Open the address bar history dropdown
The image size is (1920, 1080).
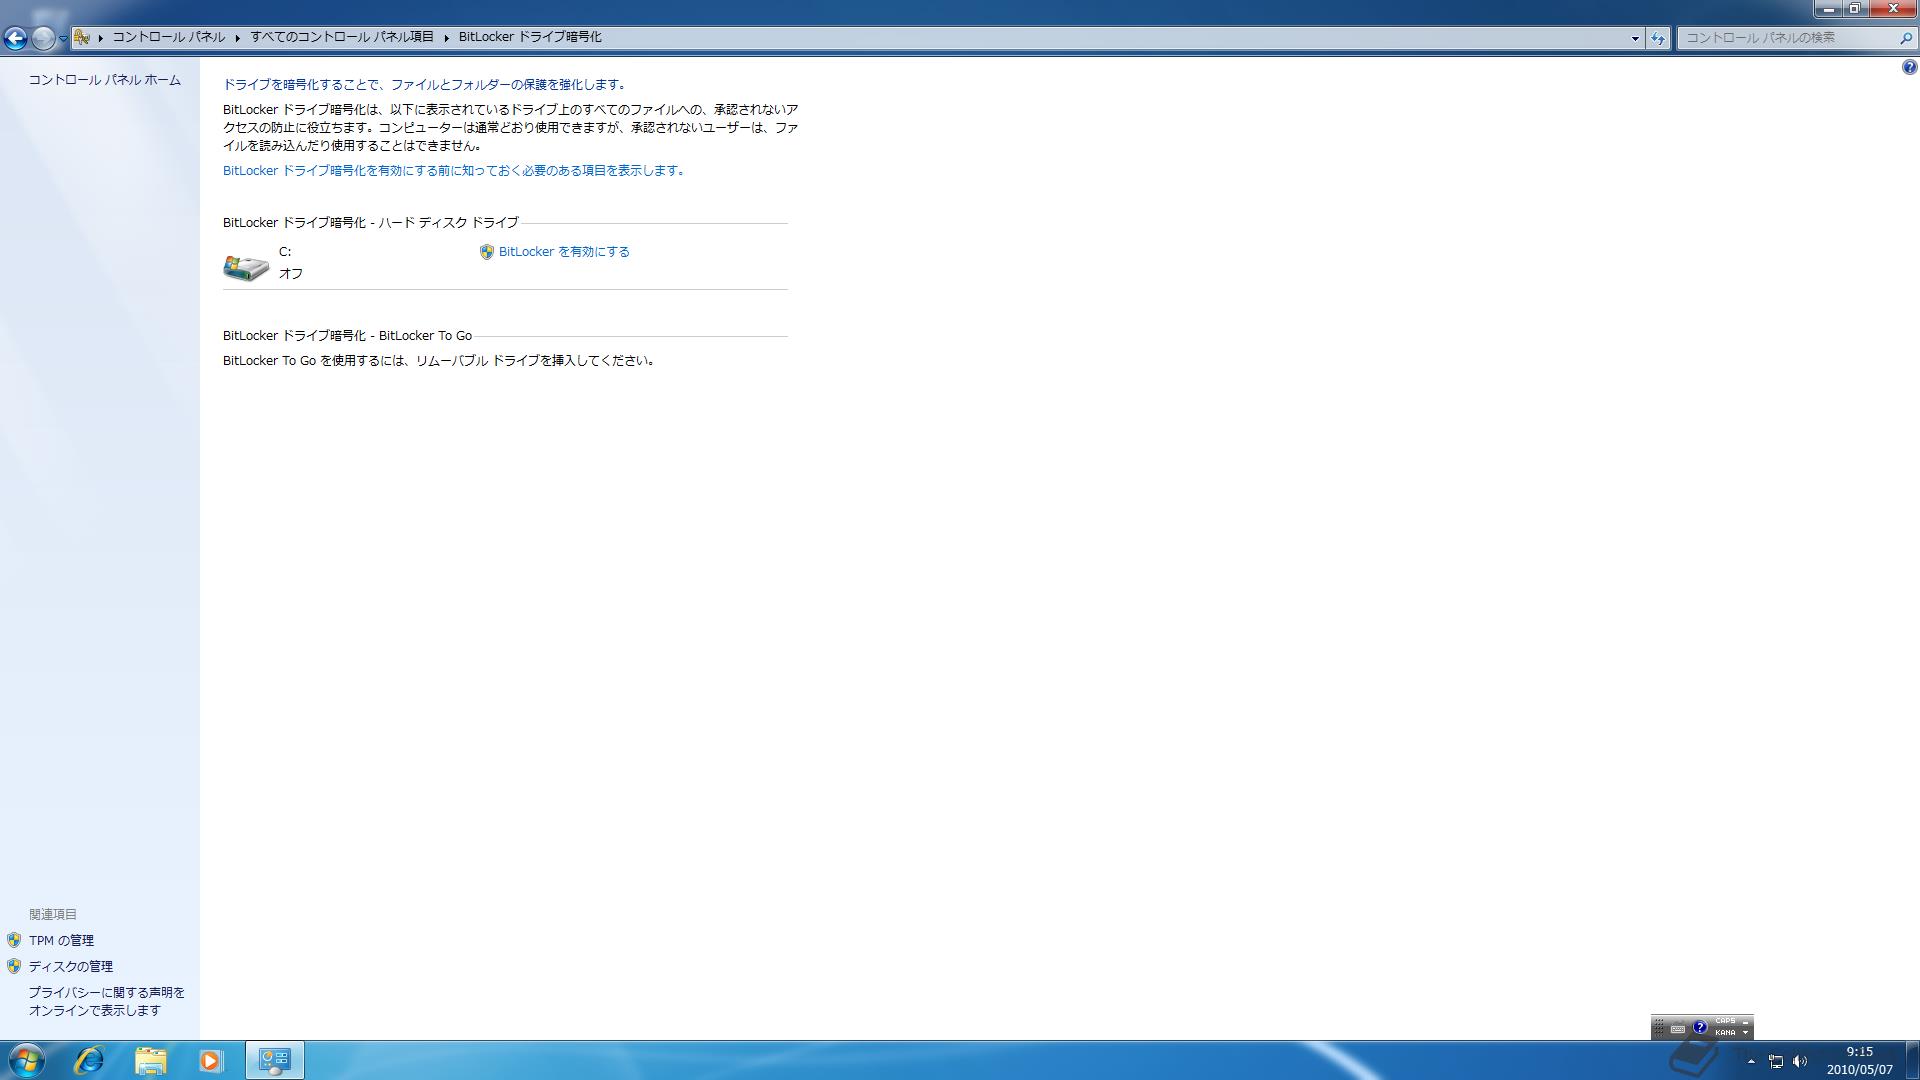1635,38
